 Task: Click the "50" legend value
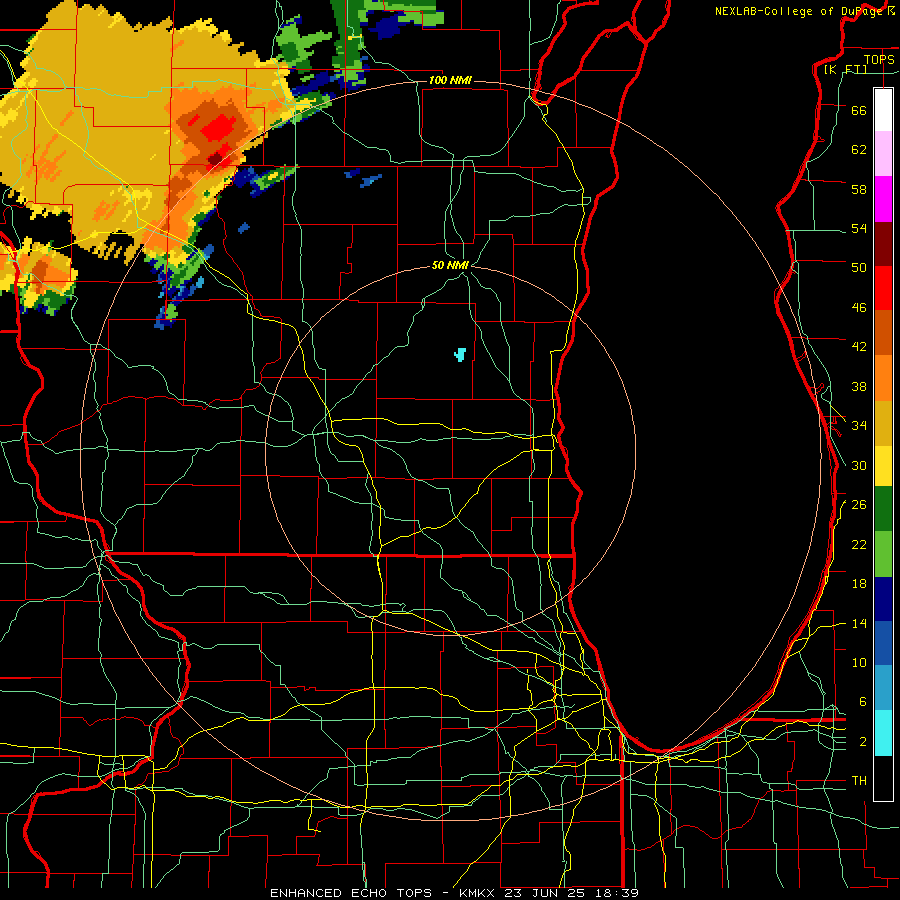coord(859,267)
